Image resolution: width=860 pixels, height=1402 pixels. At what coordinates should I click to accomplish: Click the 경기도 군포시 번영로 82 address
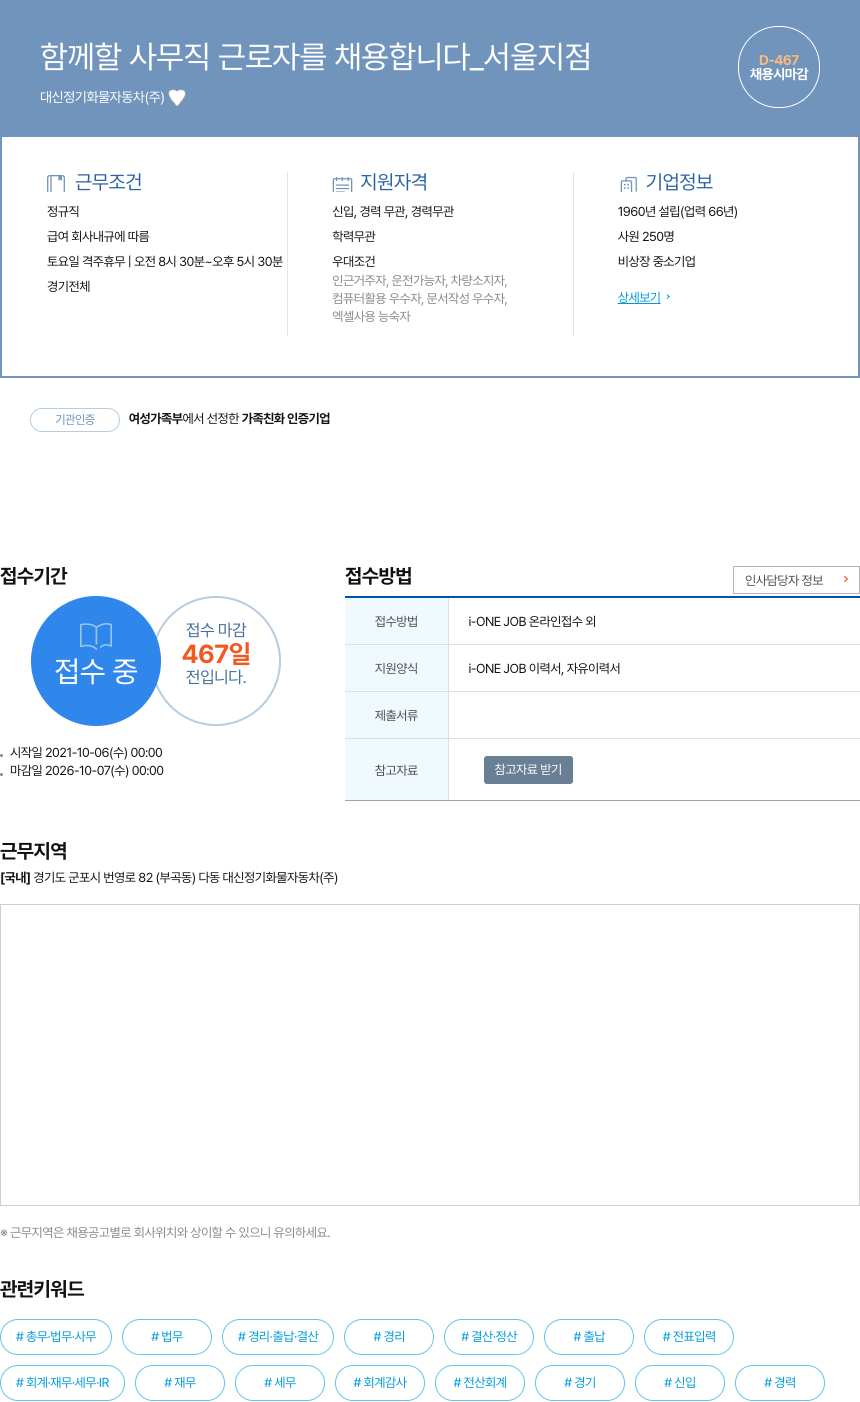[185, 878]
